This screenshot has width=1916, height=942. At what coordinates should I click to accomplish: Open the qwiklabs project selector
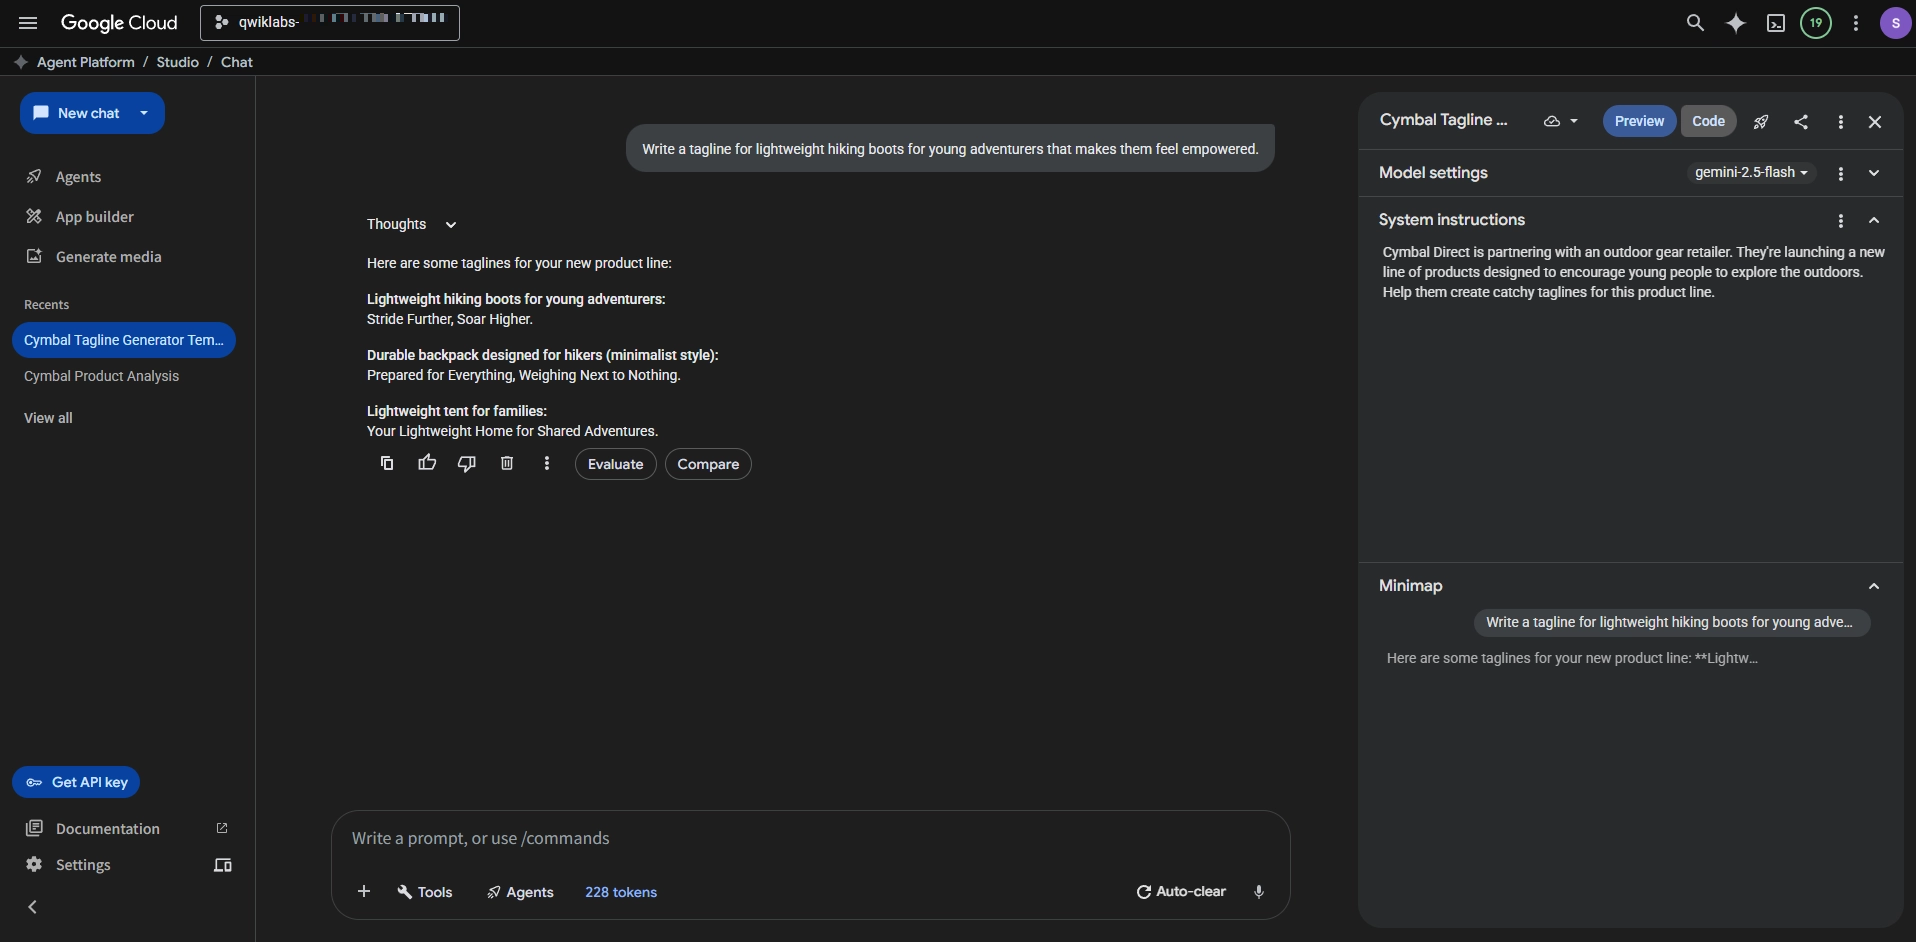point(330,22)
